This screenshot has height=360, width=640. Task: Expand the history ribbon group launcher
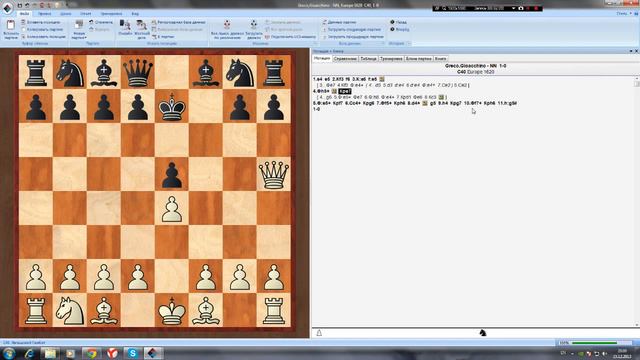pos(409,43)
